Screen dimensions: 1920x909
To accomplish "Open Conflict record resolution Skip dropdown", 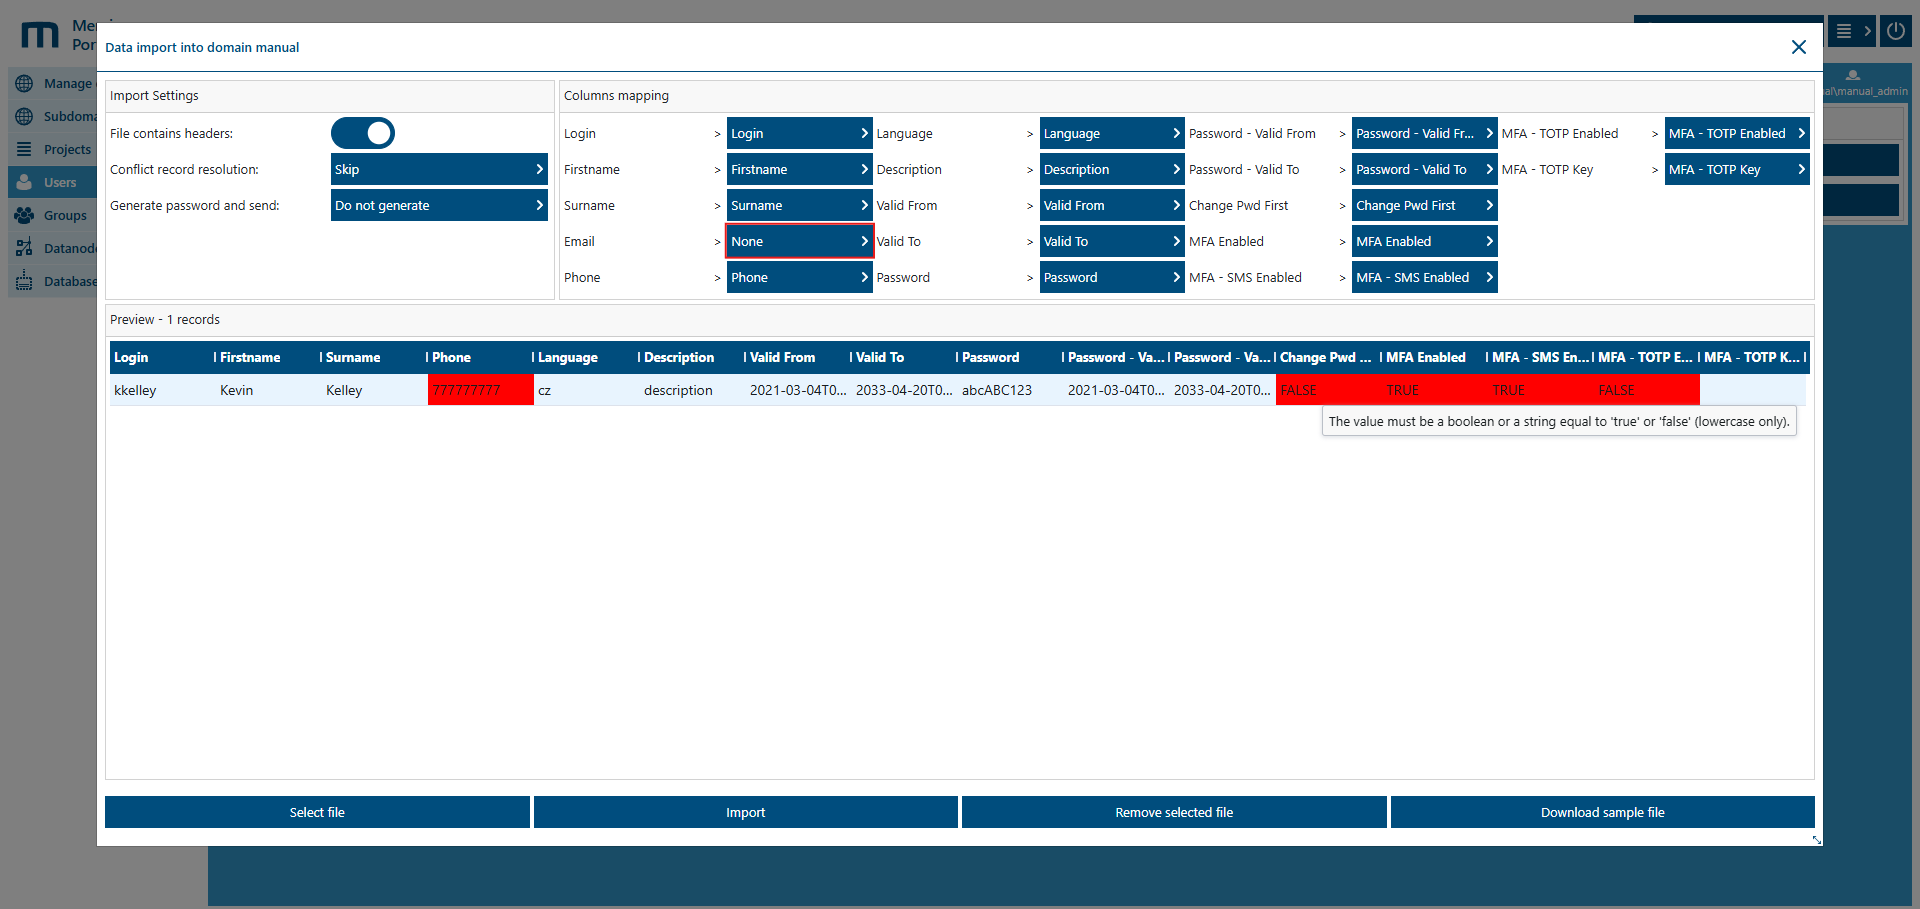I will click(439, 169).
